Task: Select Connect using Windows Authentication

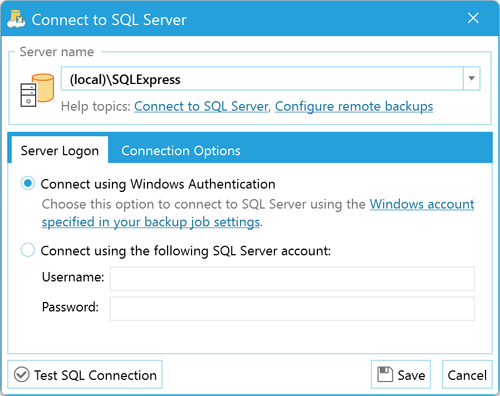Action: (x=28, y=183)
